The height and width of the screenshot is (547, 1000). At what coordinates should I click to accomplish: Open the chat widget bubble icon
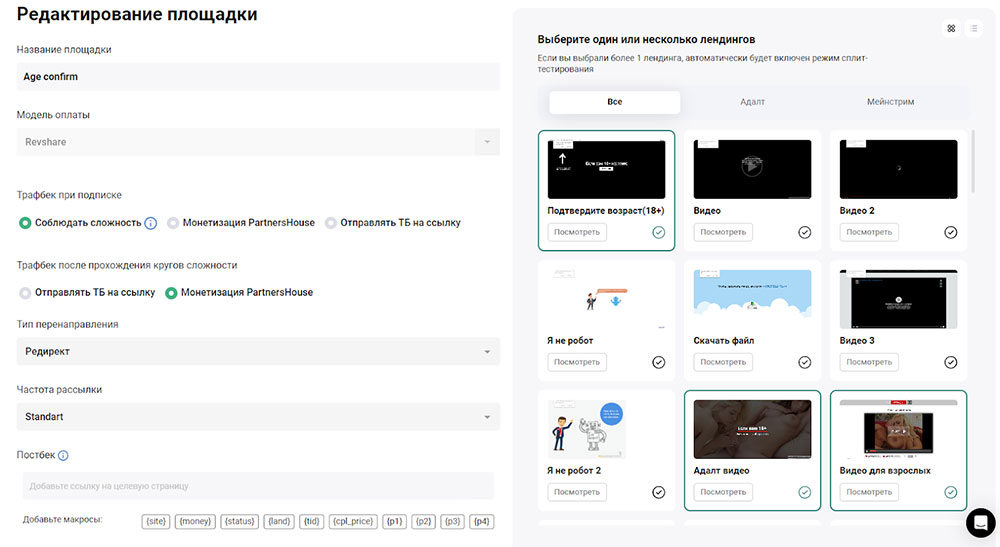(980, 523)
